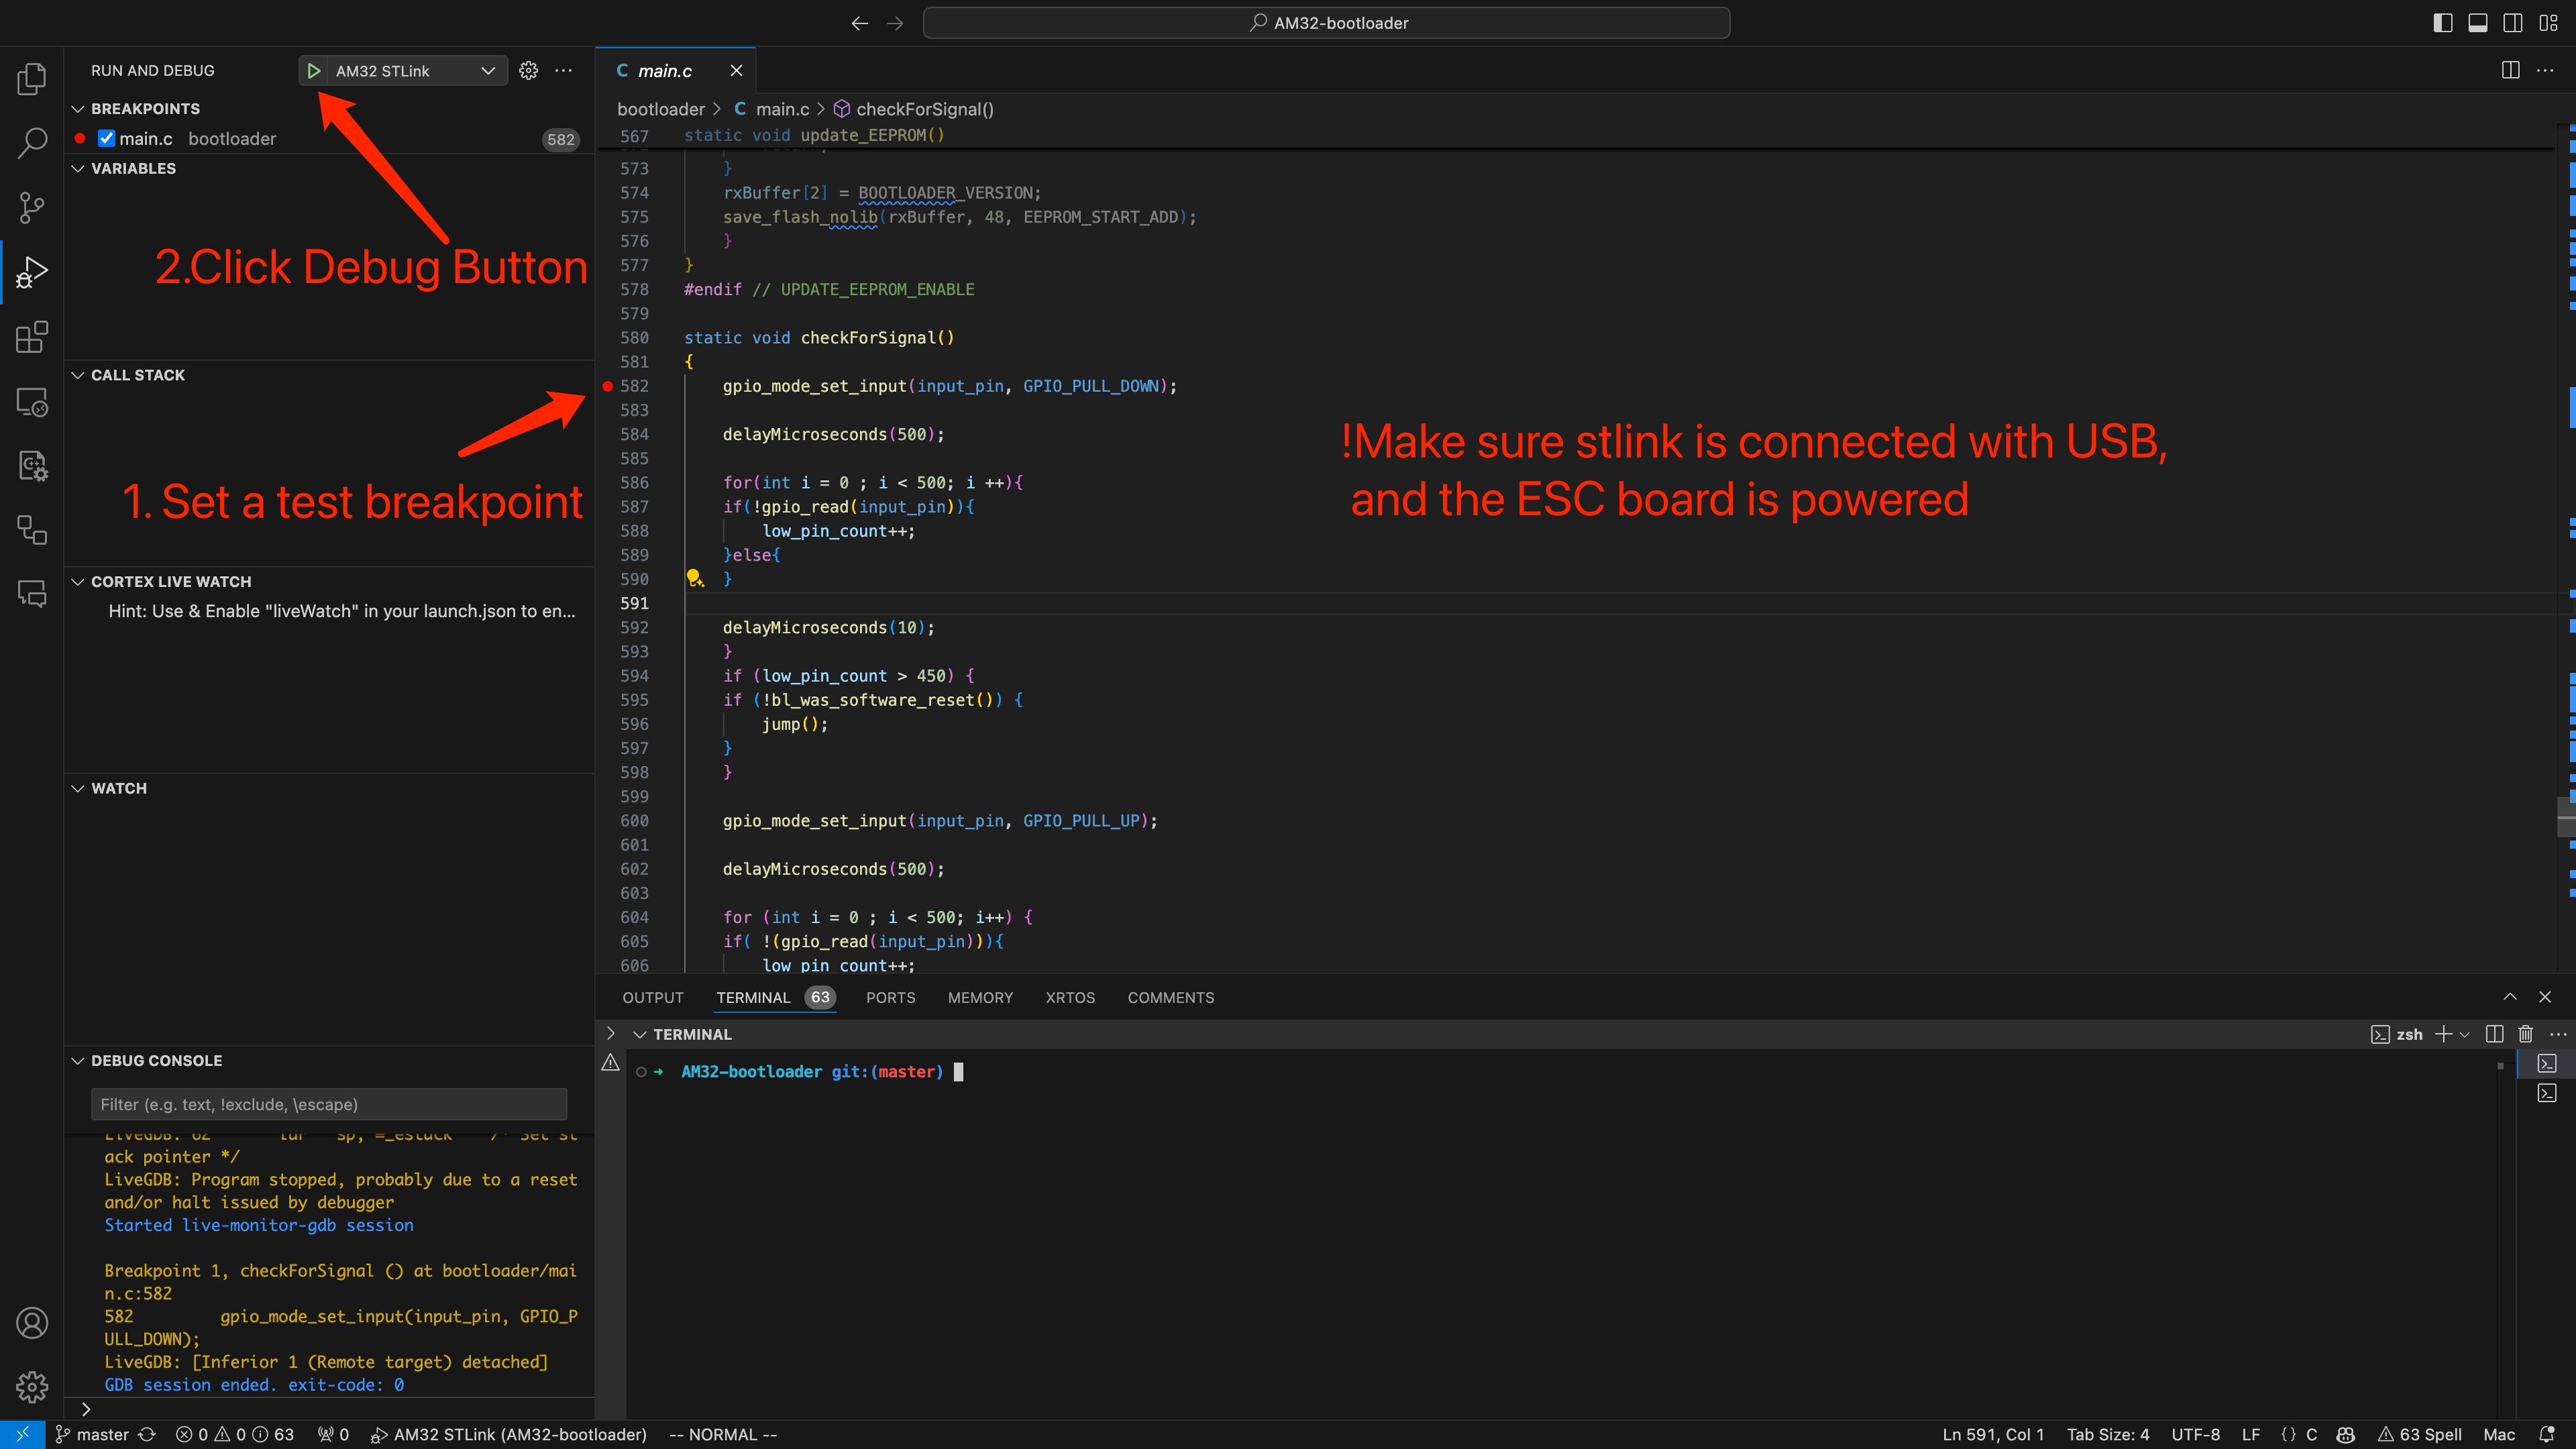Viewport: 2576px width, 1449px height.
Task: Open Source Control view
Action: pyautogui.click(x=32, y=208)
